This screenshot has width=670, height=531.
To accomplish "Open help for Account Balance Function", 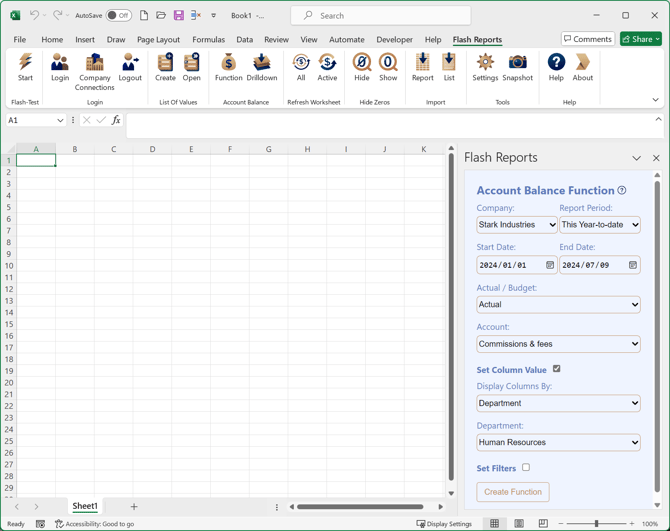I will (x=622, y=191).
